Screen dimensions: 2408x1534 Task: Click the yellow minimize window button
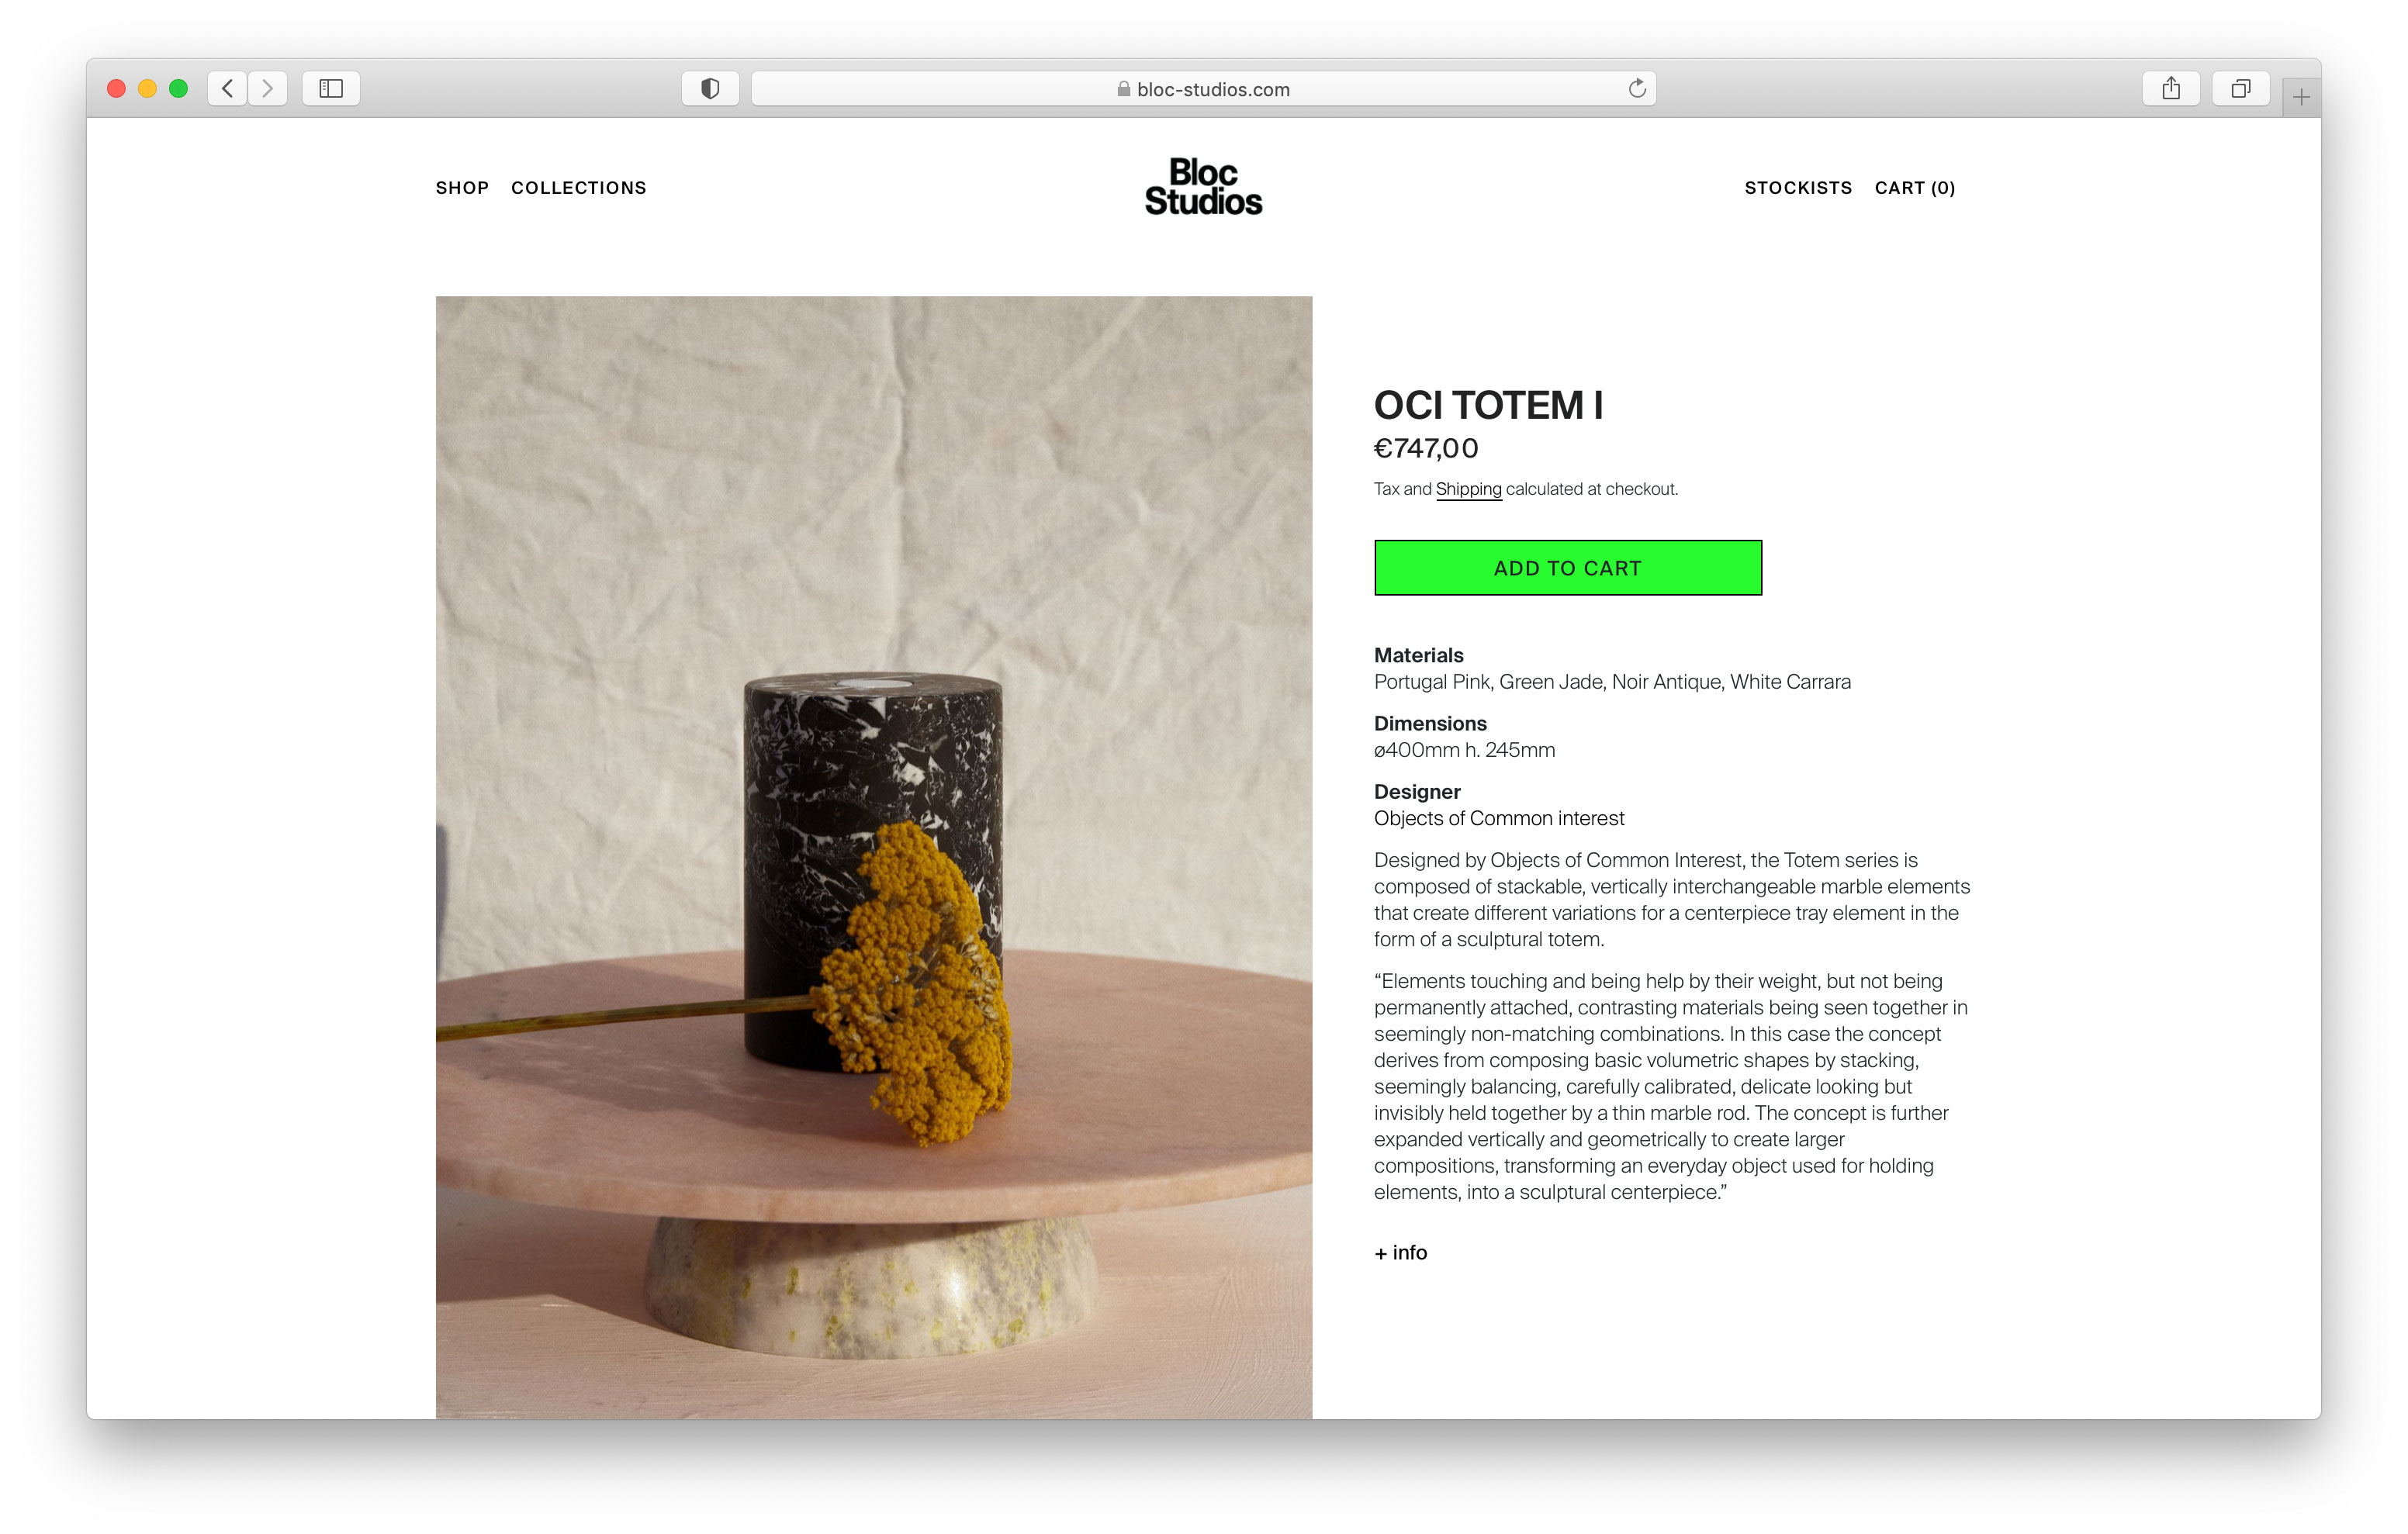point(147,89)
